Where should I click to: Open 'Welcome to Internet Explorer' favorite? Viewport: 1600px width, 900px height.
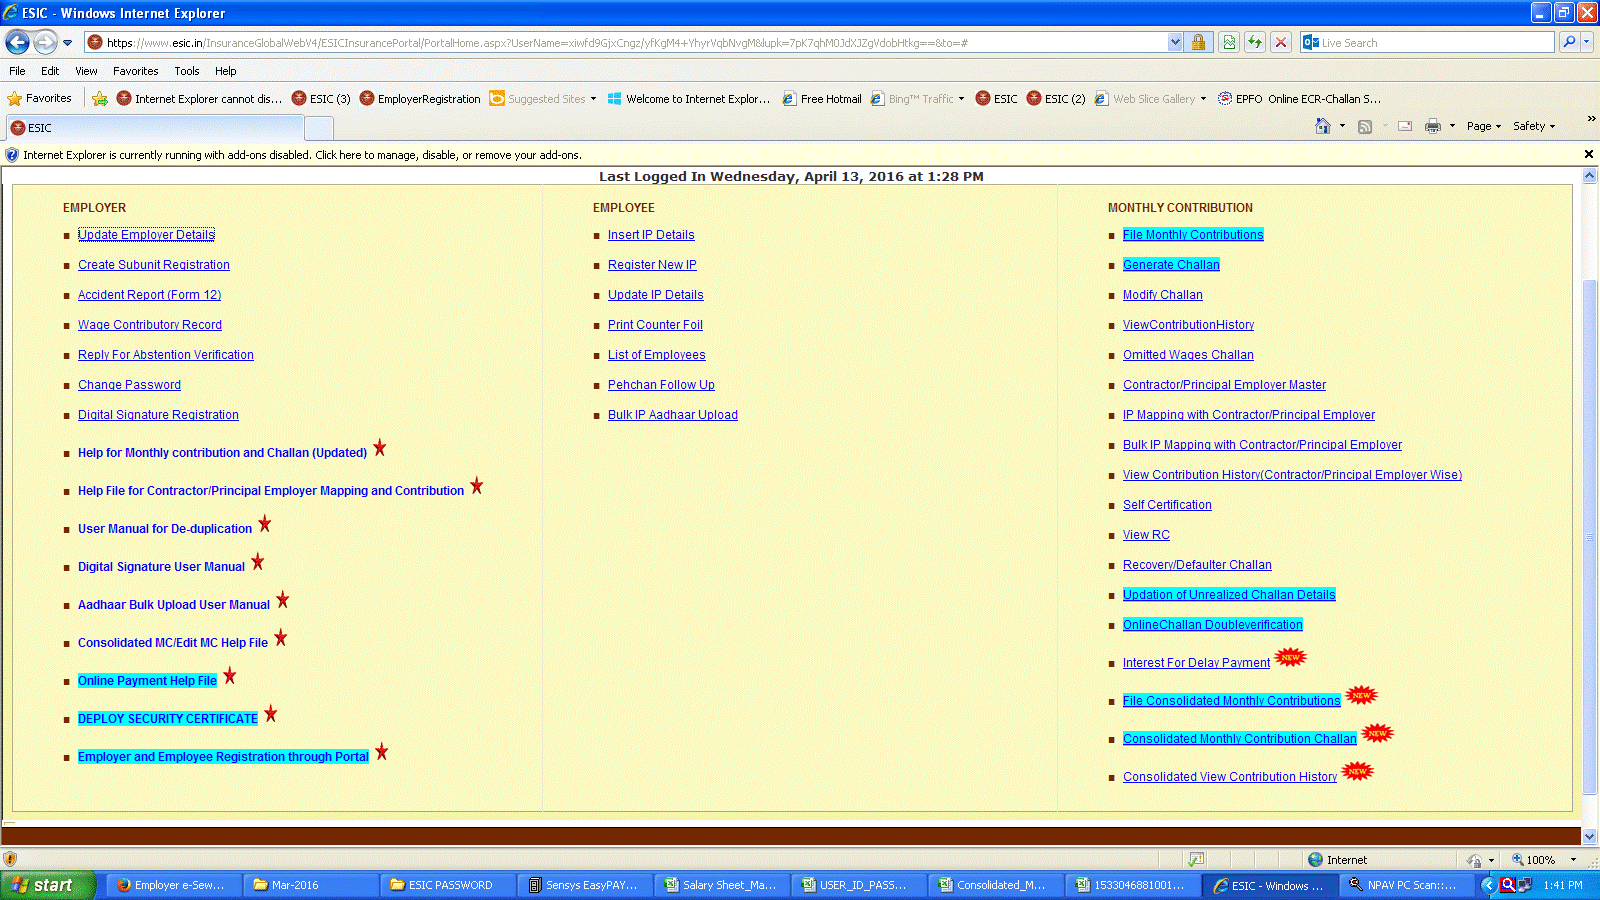tap(689, 98)
